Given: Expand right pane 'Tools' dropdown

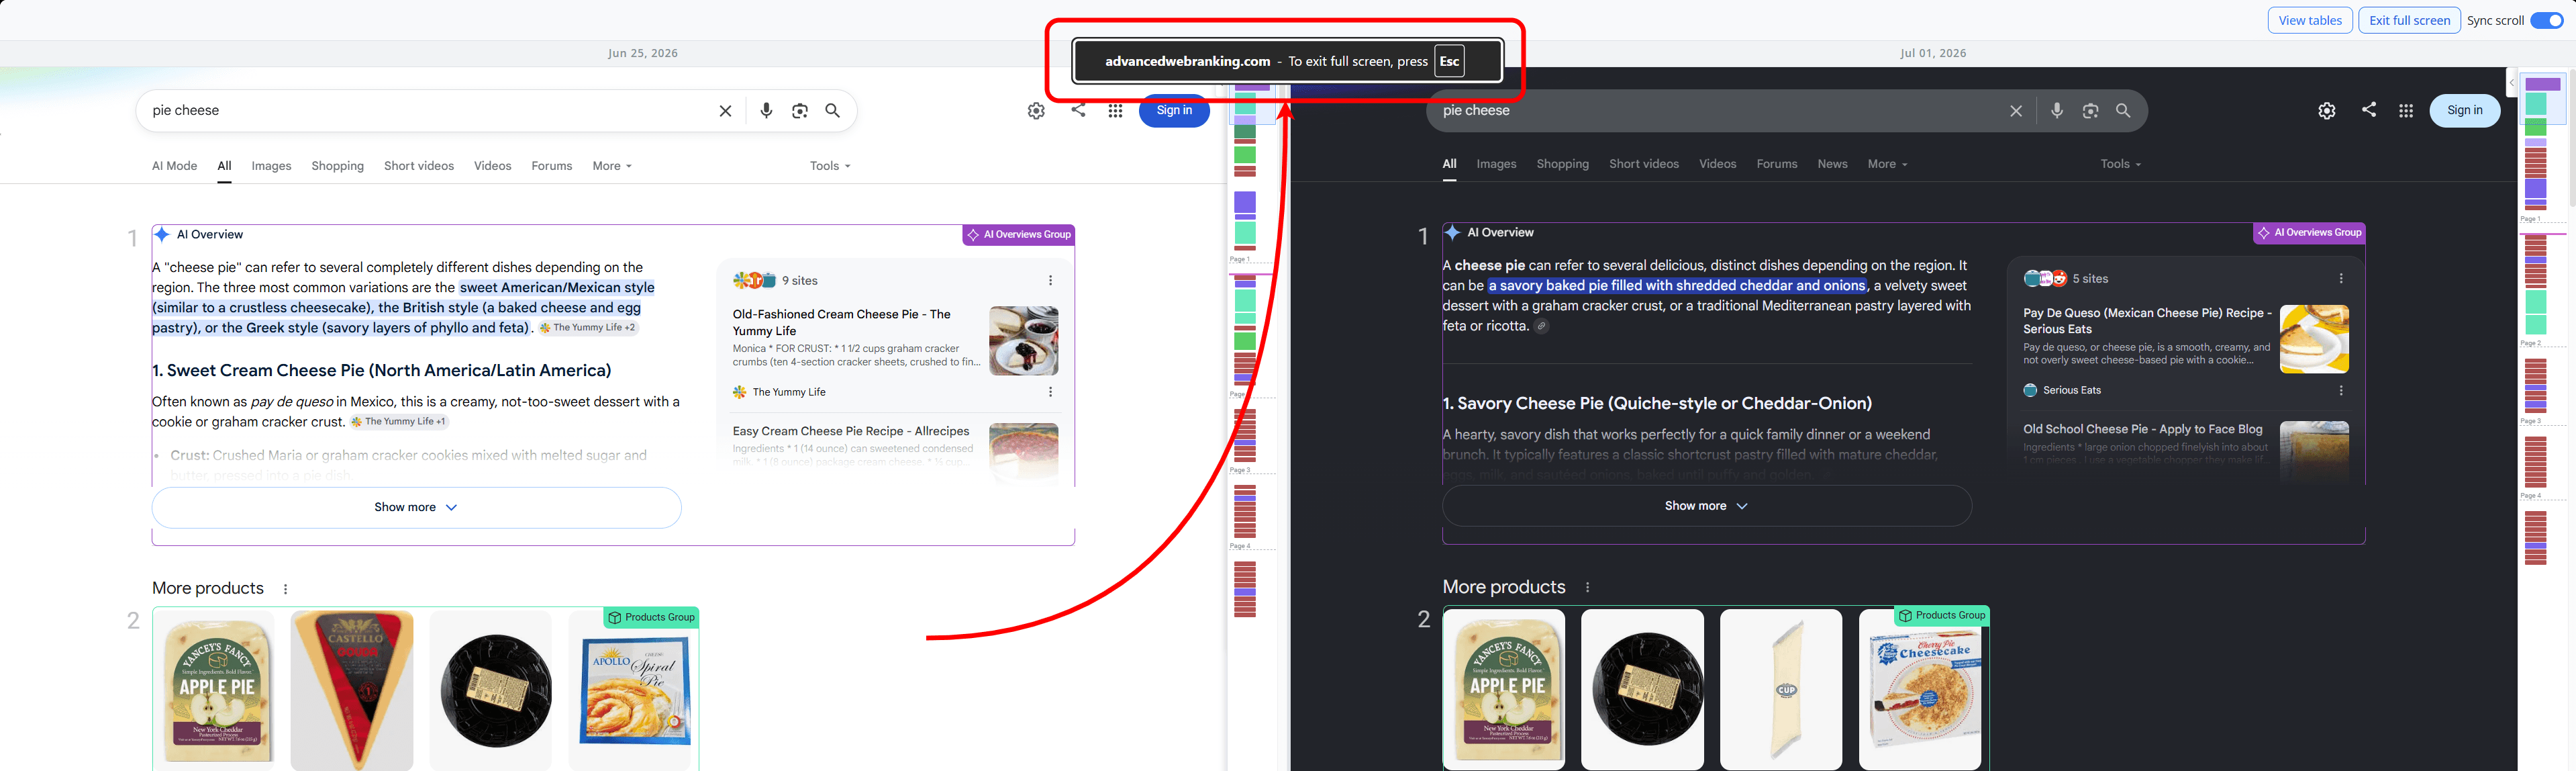Looking at the screenshot, I should pyautogui.click(x=2120, y=164).
